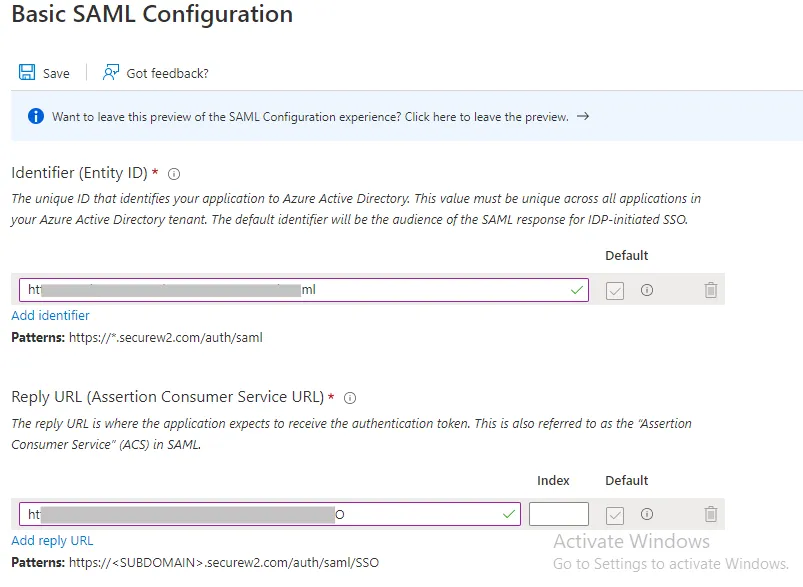Screen dimensions: 803x587
Task: Click info icon beside the Reply URL label
Action: [x=350, y=397]
